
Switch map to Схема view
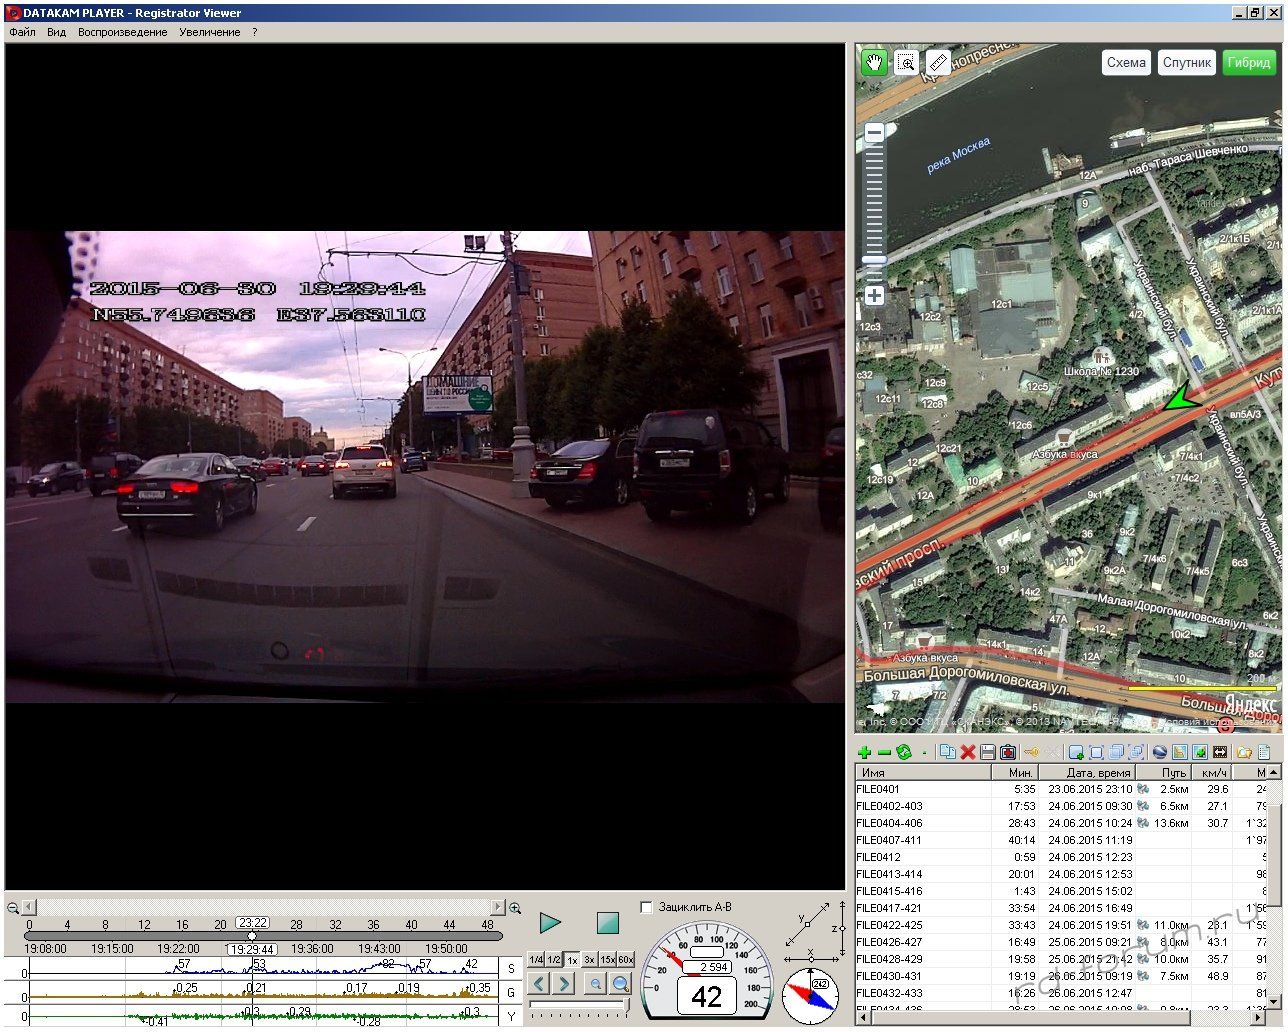[1126, 62]
